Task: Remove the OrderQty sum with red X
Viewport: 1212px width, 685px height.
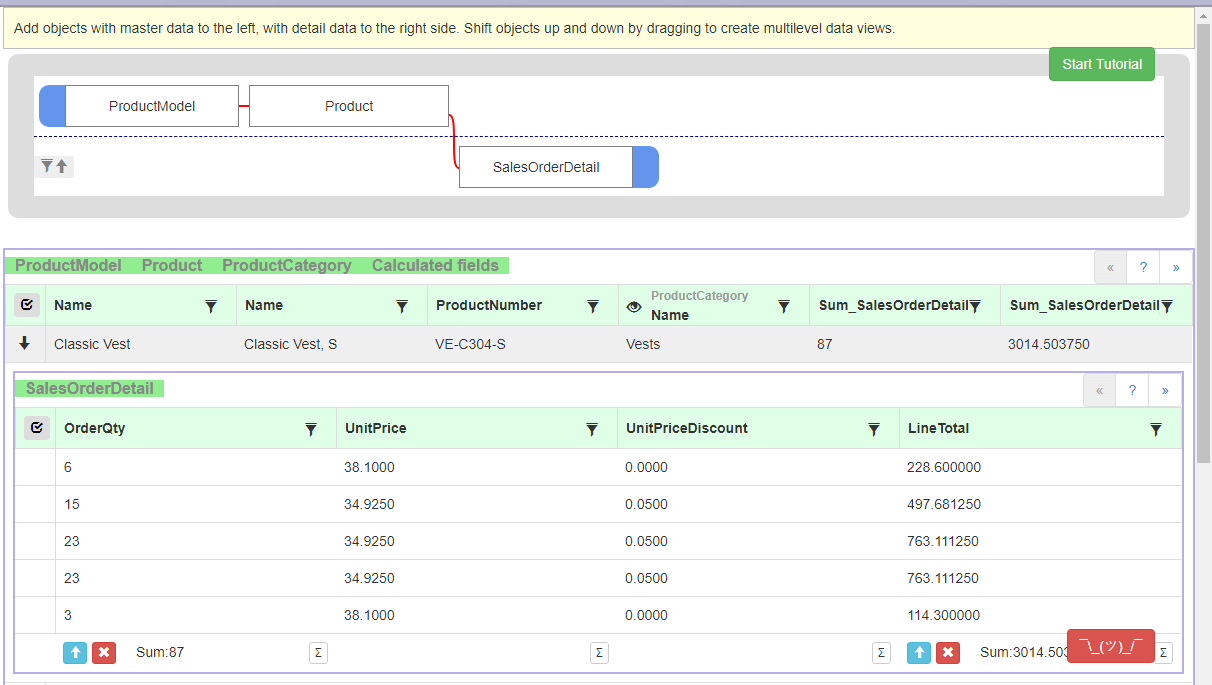Action: click(103, 653)
